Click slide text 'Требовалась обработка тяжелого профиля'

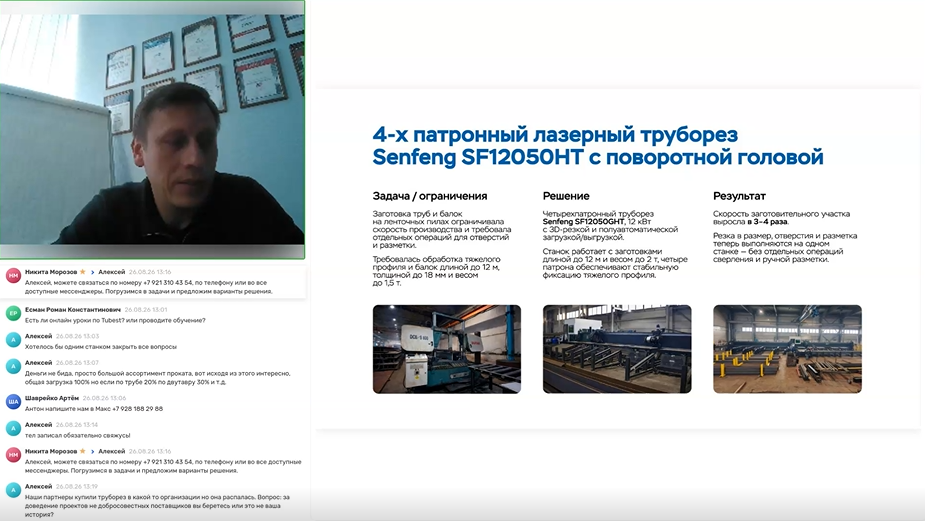(436, 263)
